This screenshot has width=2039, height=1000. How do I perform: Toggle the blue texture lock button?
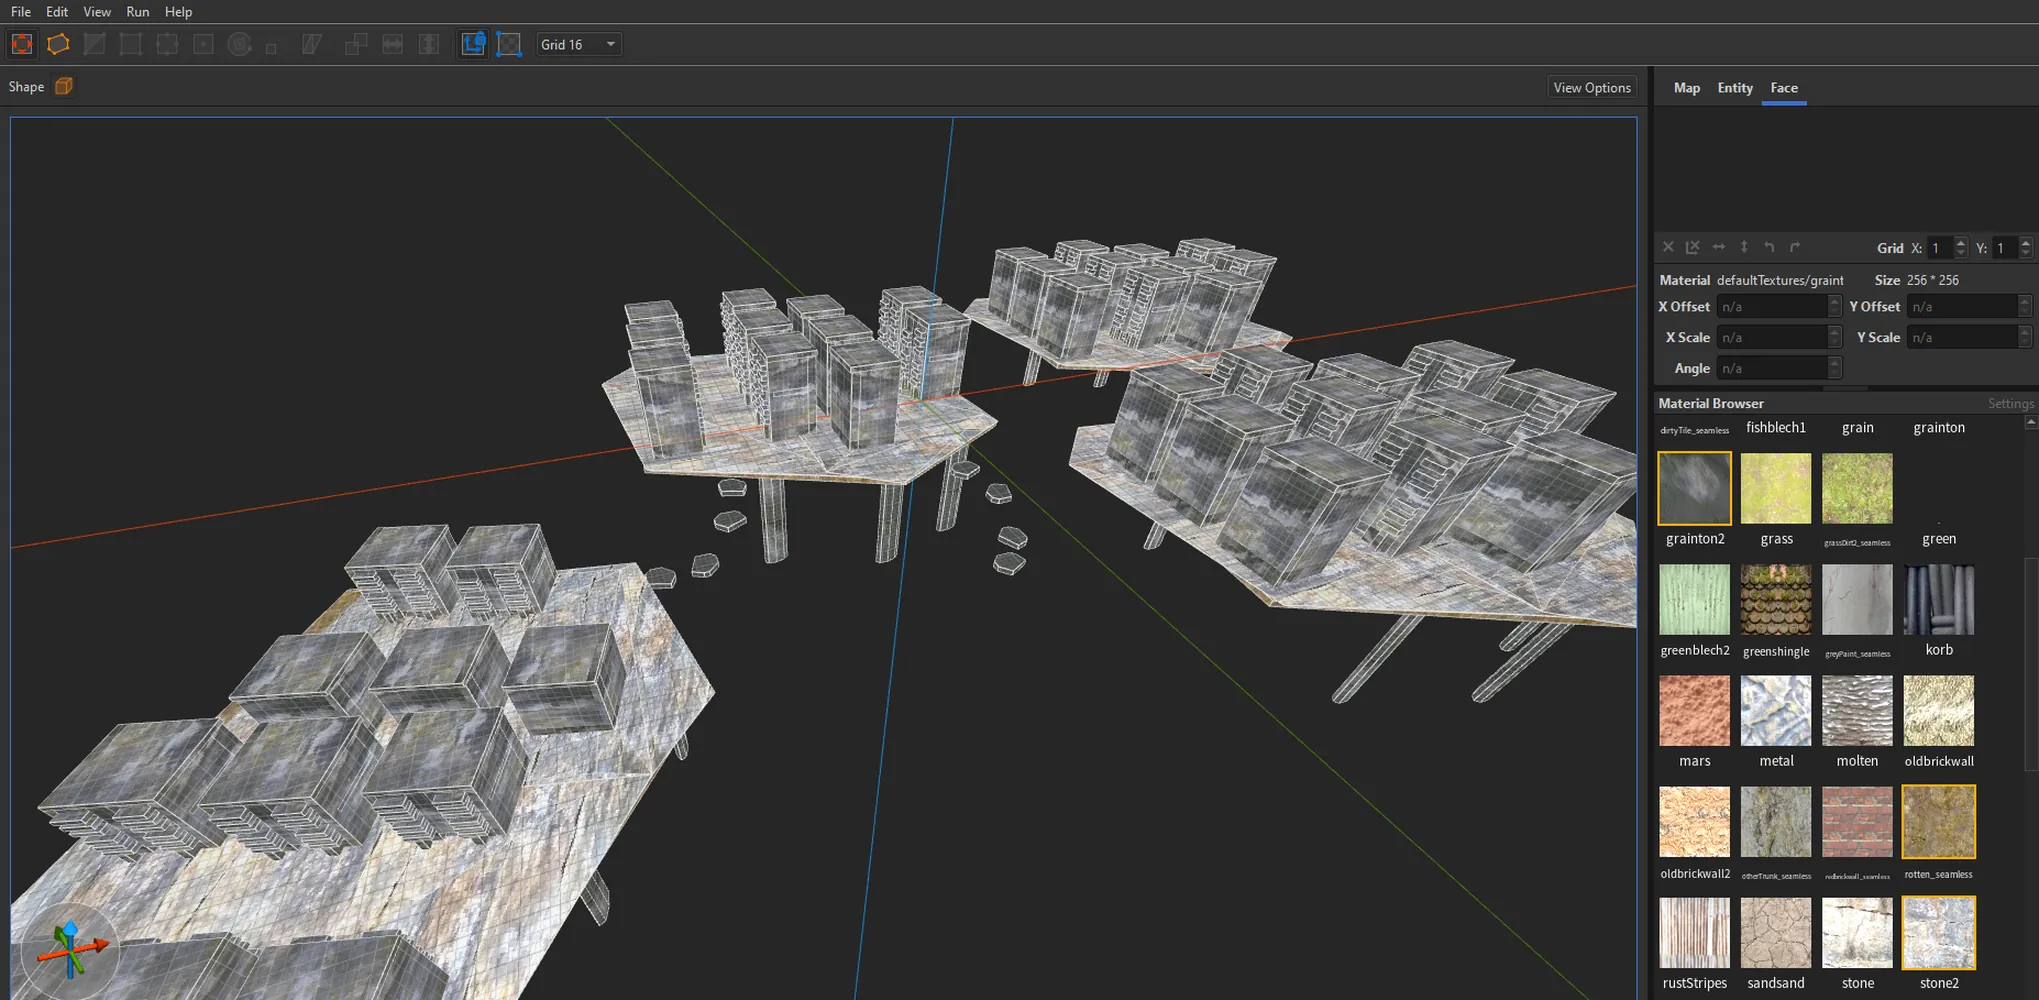point(473,44)
